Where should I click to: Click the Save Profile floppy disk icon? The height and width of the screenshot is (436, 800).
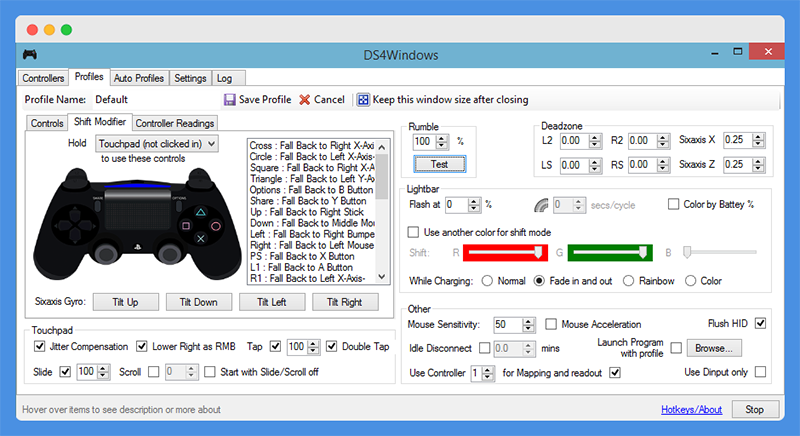click(230, 99)
